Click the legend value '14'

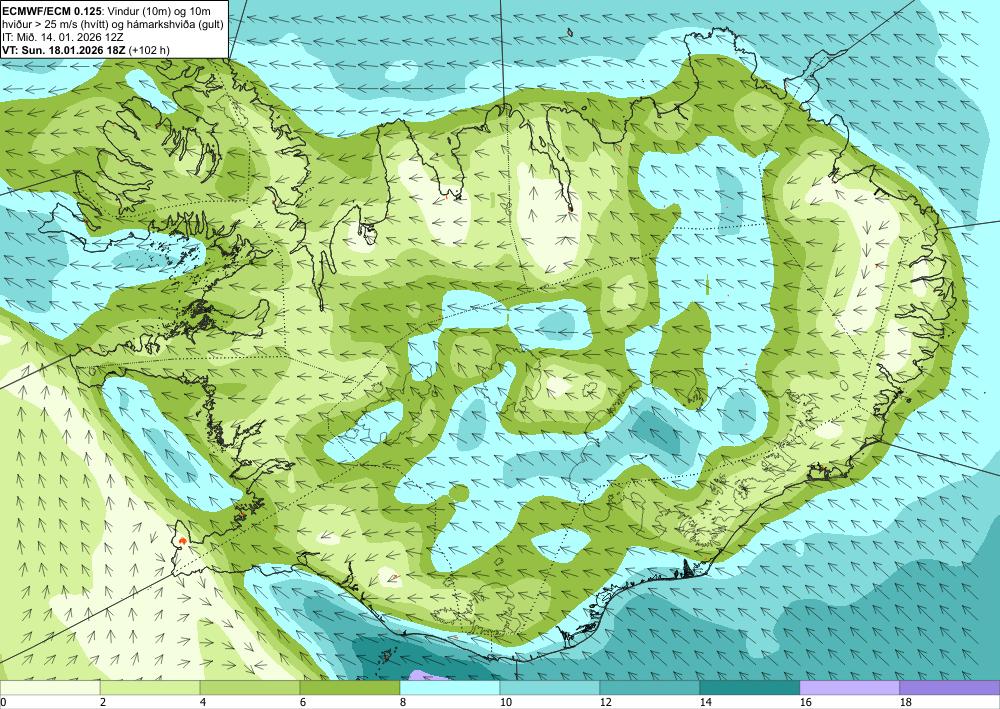point(705,703)
